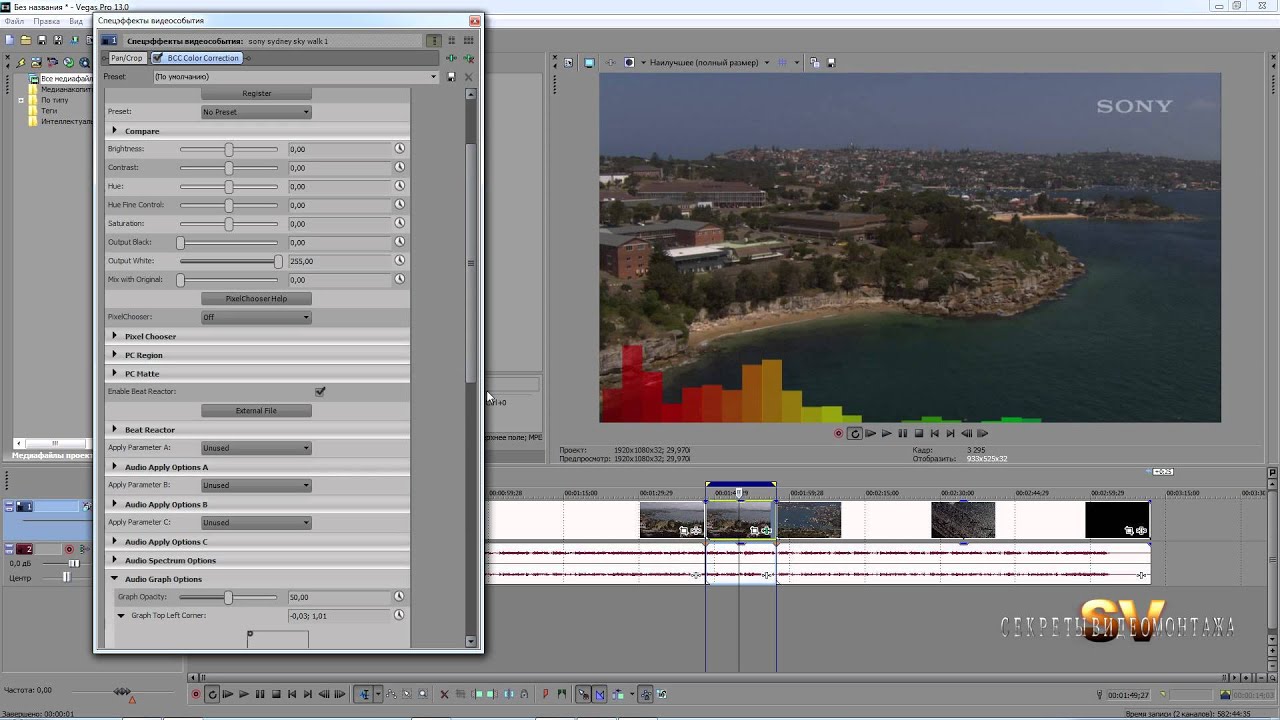Open the Правка menu

46,21
